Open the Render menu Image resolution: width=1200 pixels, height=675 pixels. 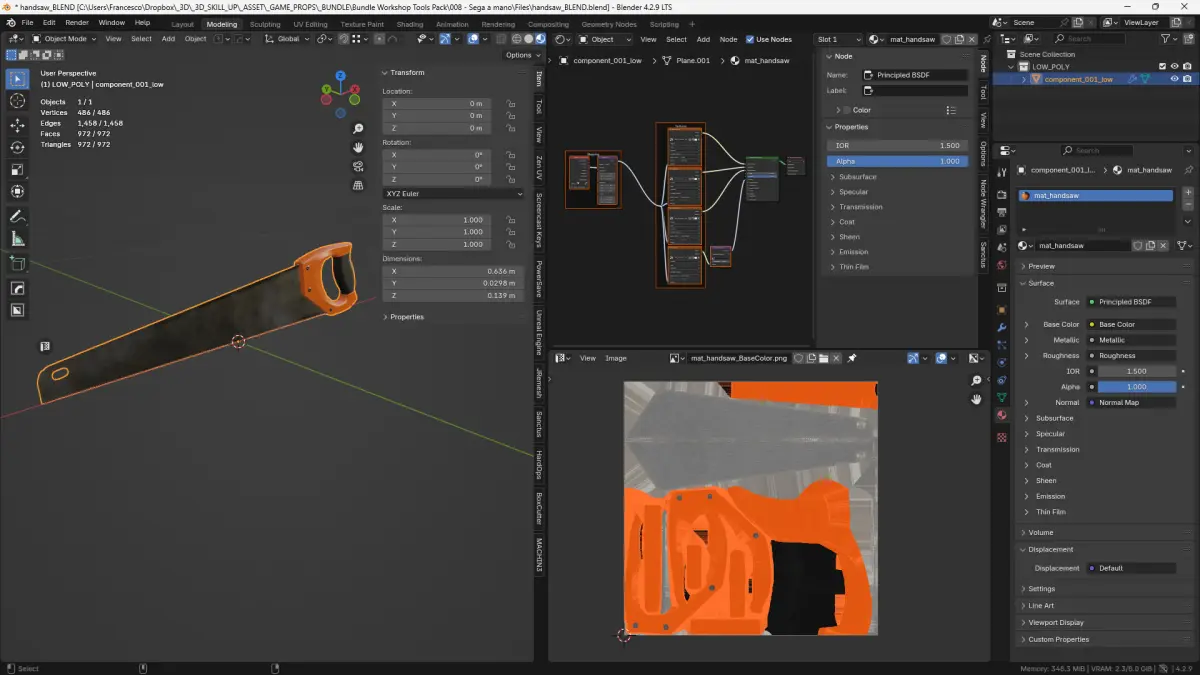pos(77,22)
